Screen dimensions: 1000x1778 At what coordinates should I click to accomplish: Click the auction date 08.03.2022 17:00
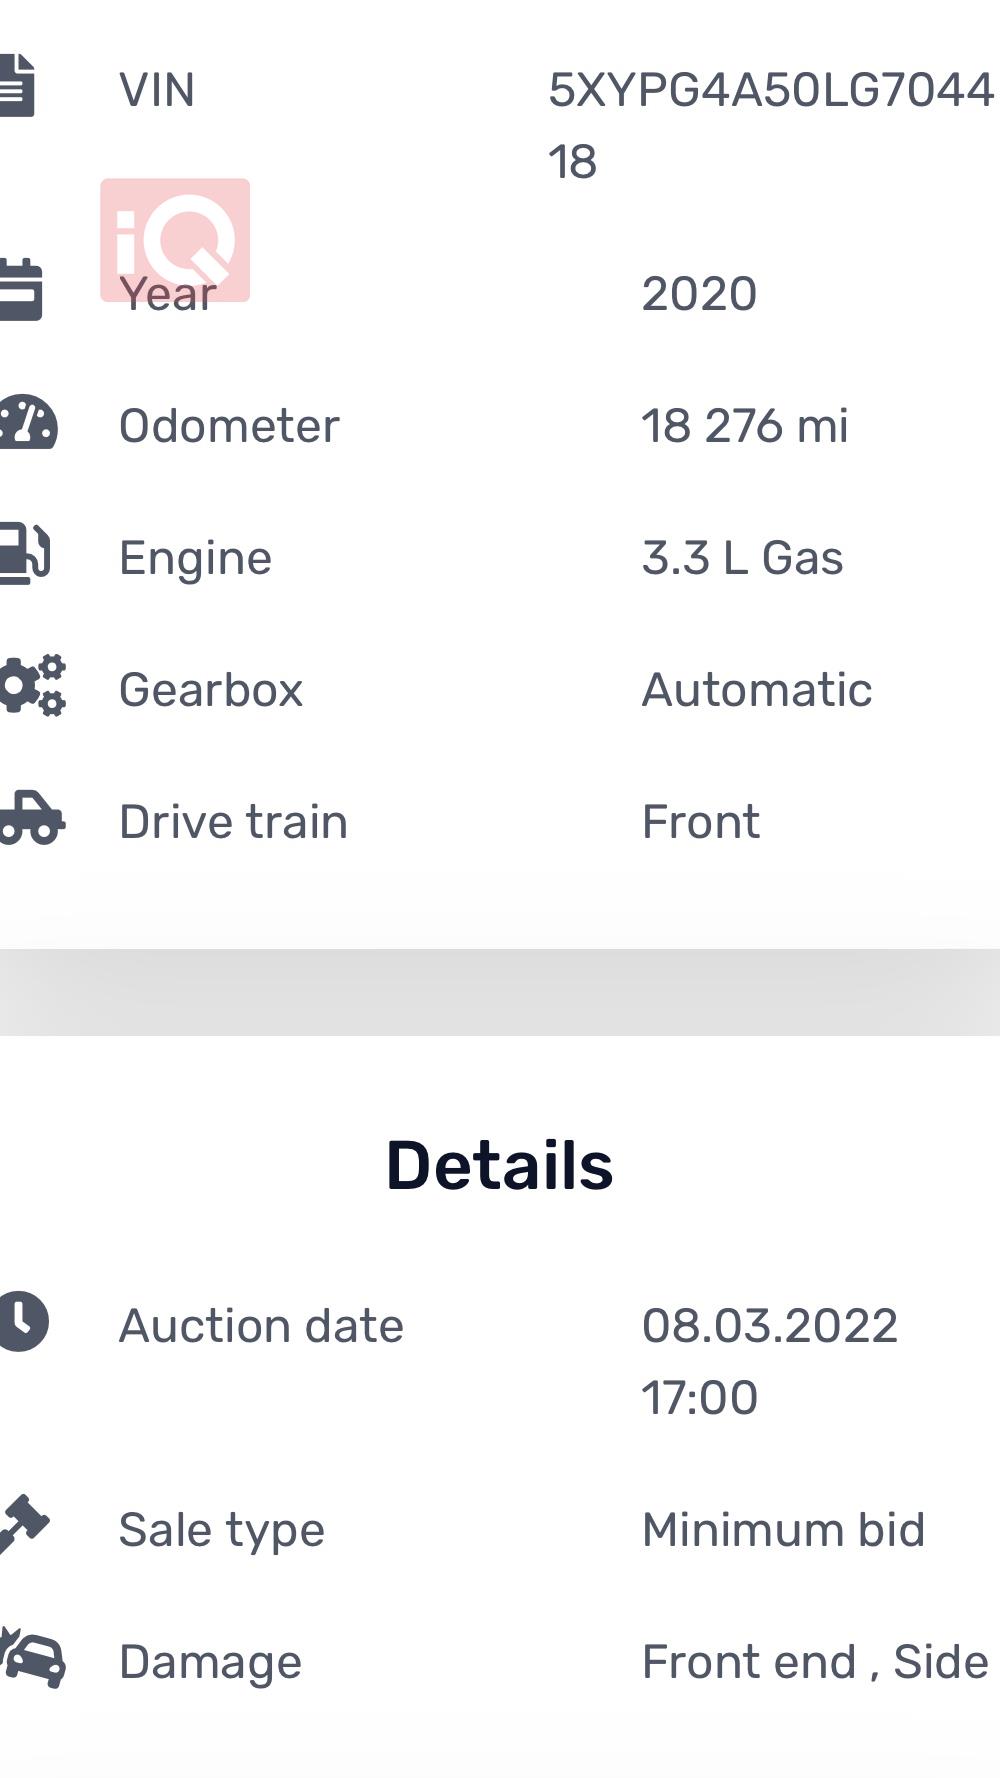click(770, 1362)
